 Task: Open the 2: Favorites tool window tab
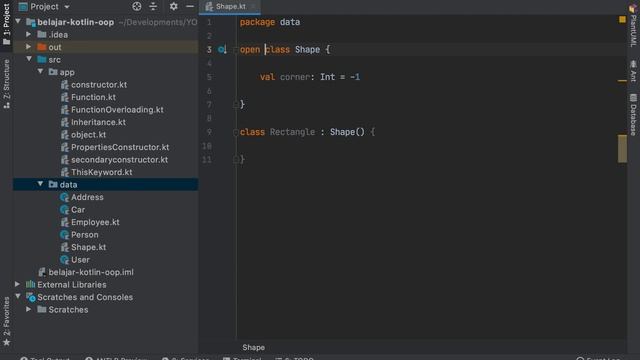6,322
